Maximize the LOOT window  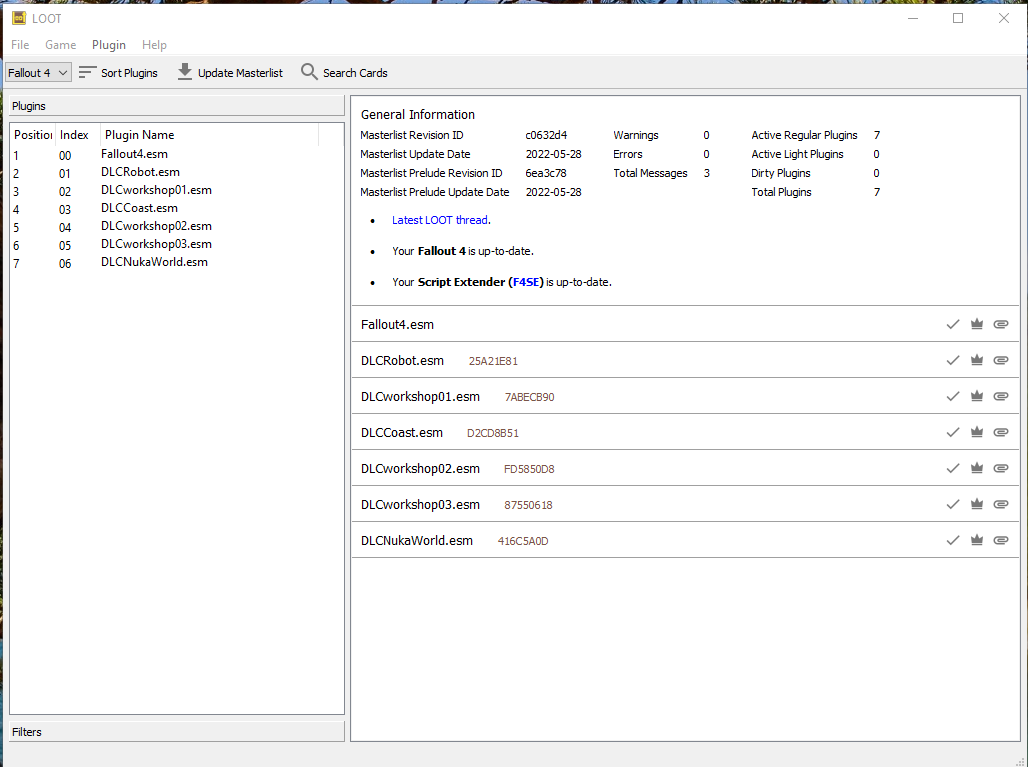pyautogui.click(x=958, y=18)
